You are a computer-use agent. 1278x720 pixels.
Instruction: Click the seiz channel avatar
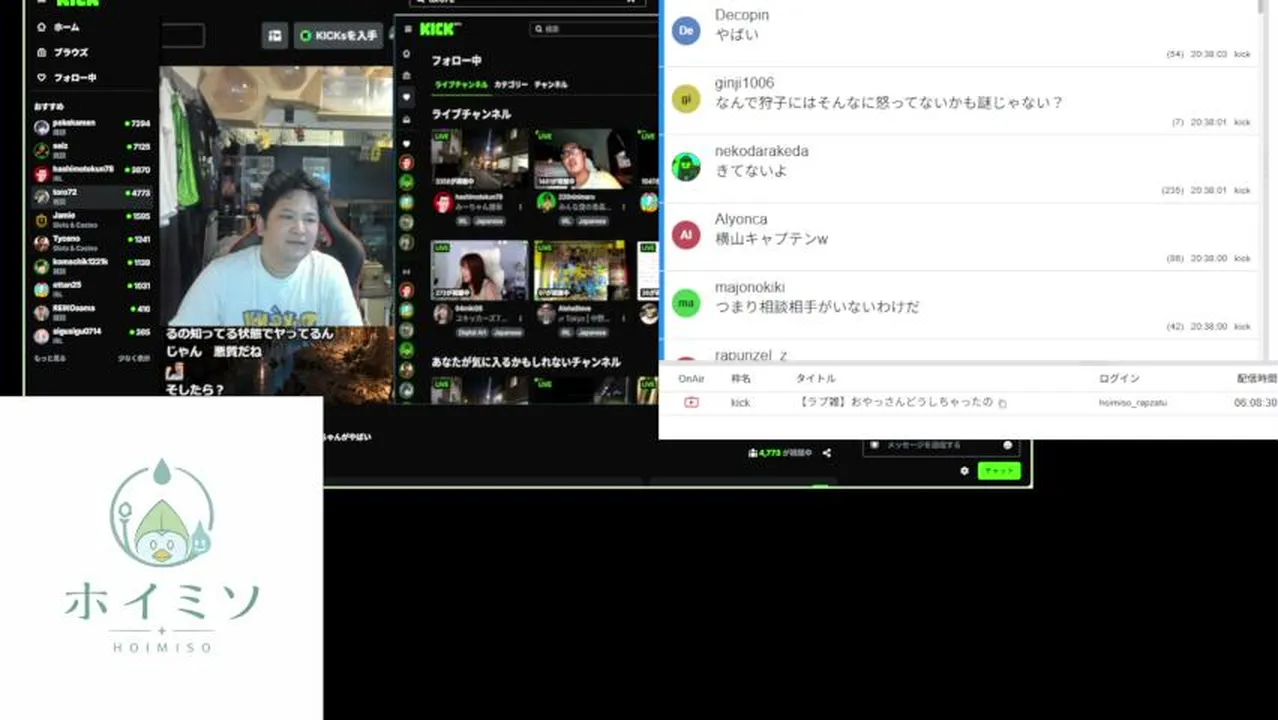click(x=41, y=150)
